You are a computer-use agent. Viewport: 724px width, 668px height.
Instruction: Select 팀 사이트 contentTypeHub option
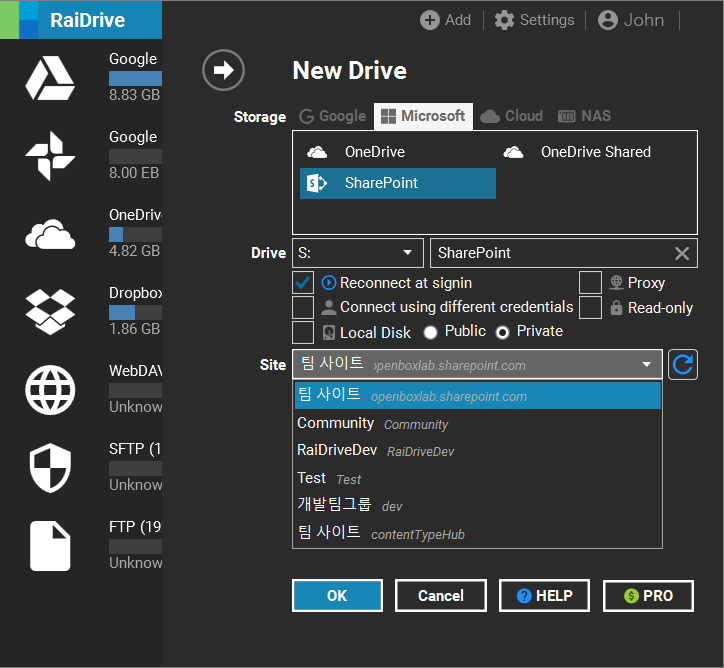477,533
